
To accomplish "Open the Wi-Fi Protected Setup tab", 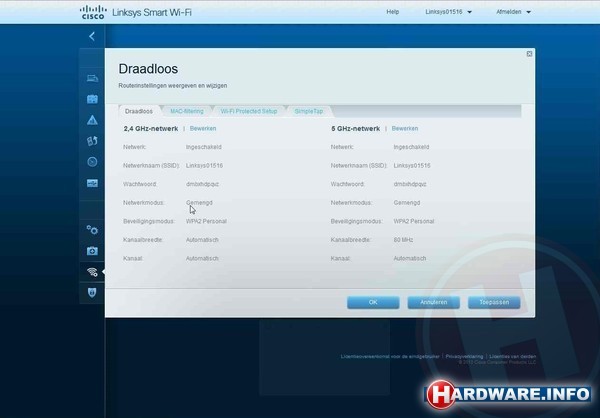I will pyautogui.click(x=249, y=111).
